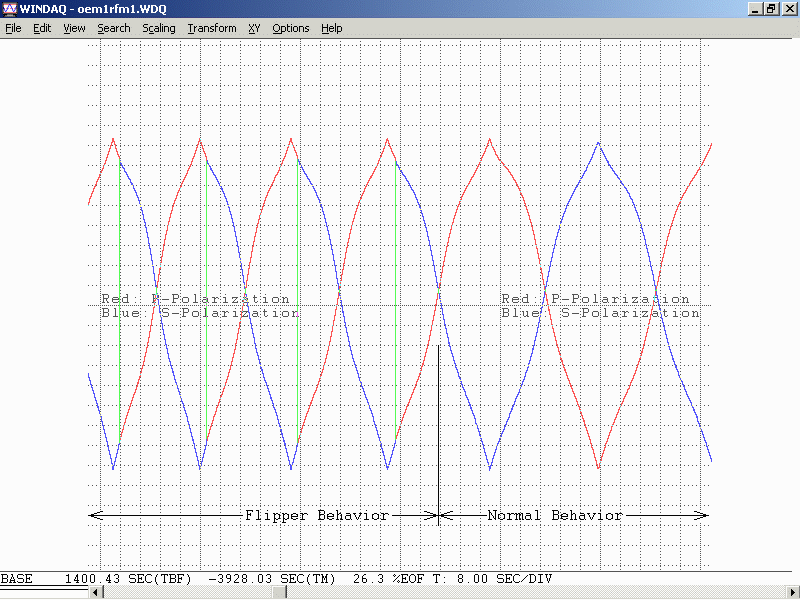Image resolution: width=800 pixels, height=600 pixels.
Task: Open the View menu
Action: pyautogui.click(x=74, y=28)
